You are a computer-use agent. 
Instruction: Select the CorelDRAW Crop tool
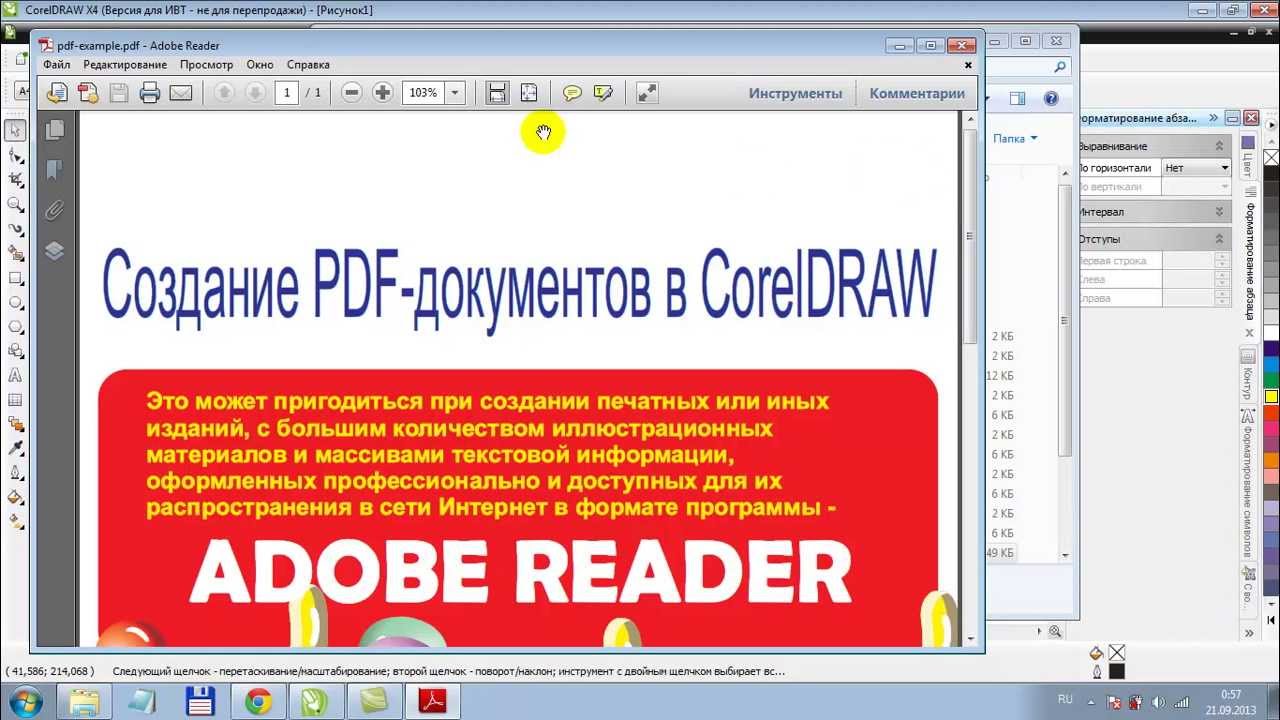click(x=15, y=180)
